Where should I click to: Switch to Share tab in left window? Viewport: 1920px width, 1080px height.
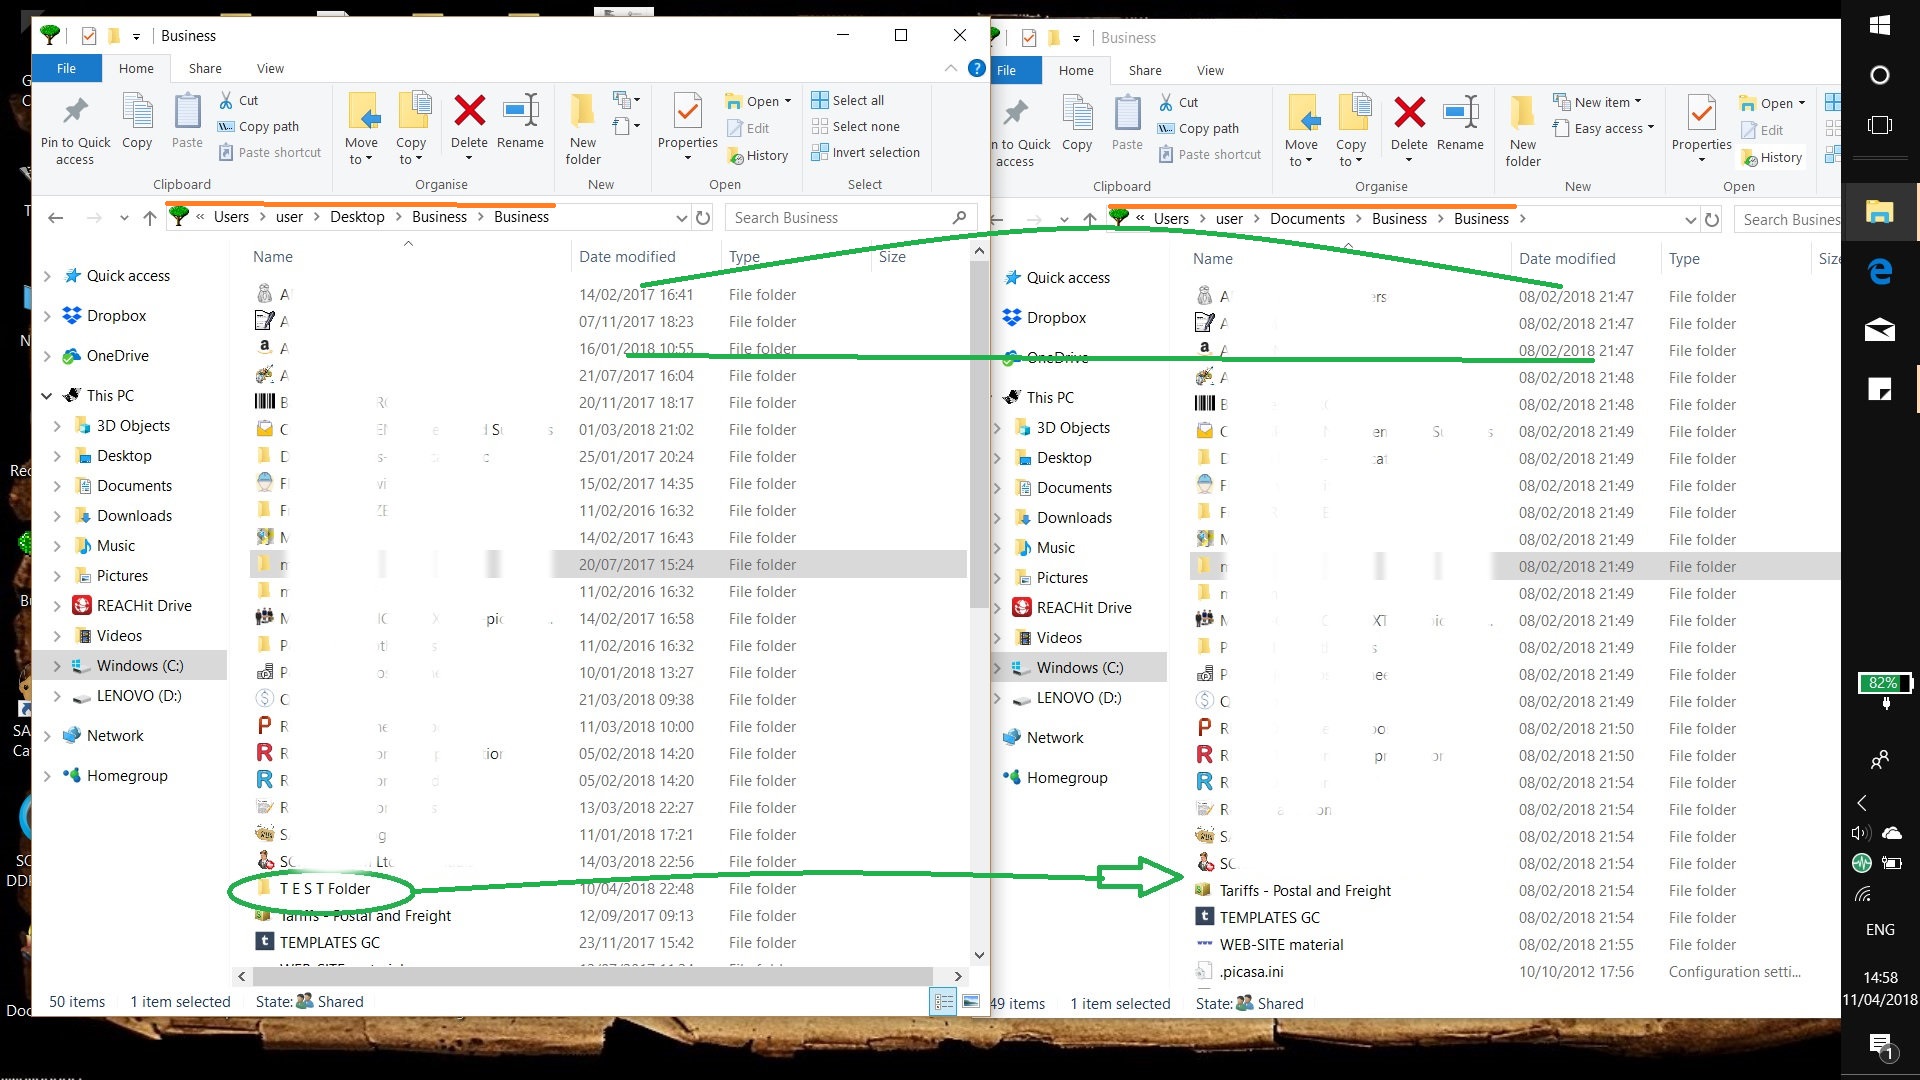[x=205, y=68]
